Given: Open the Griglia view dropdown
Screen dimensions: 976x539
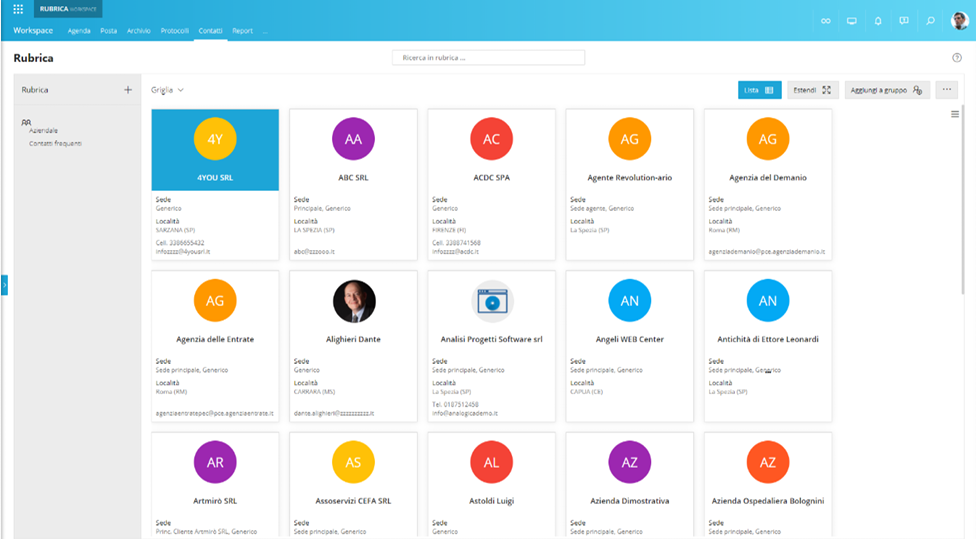Looking at the screenshot, I should pos(167,90).
